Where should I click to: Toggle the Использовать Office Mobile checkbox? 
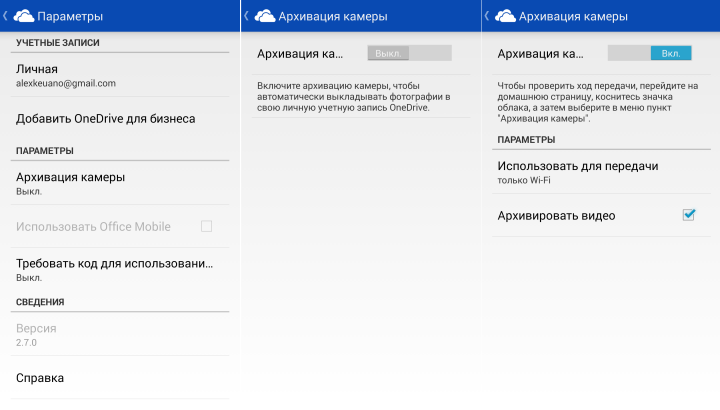coord(206,227)
